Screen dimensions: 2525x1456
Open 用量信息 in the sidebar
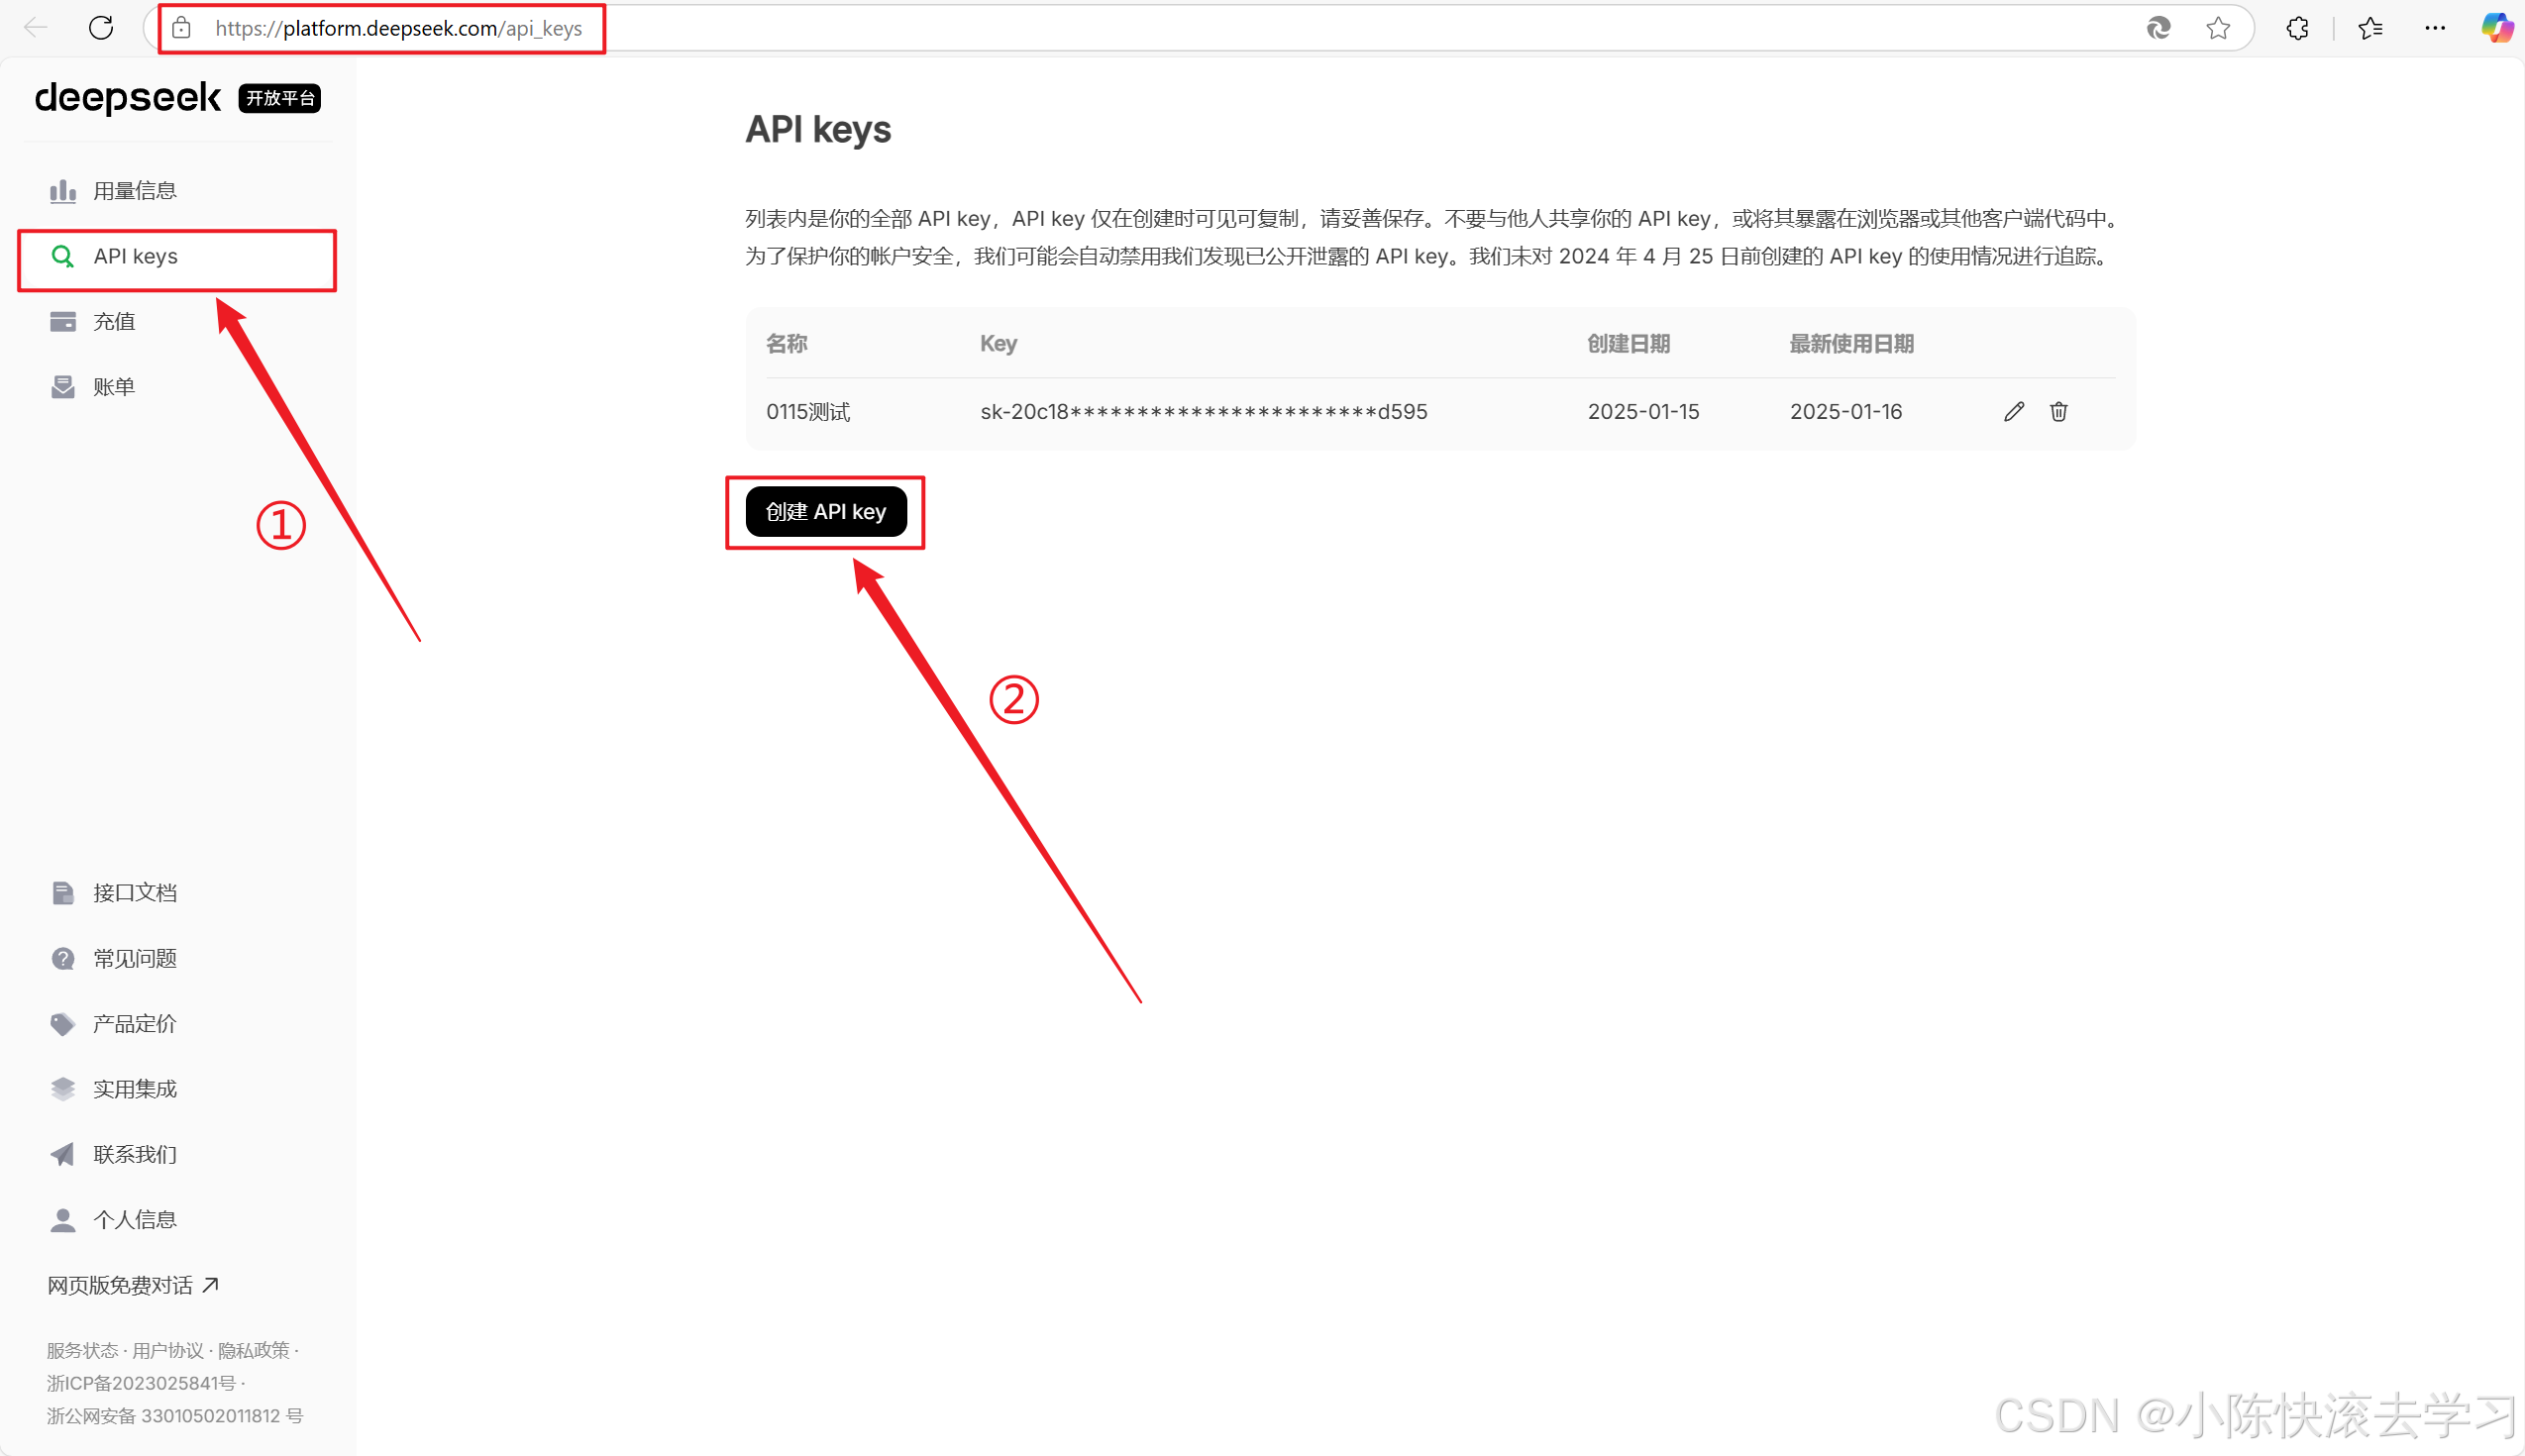tap(134, 191)
